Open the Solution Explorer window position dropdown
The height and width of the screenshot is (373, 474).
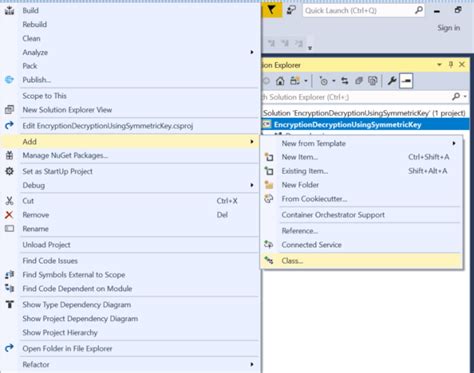[x=439, y=64]
